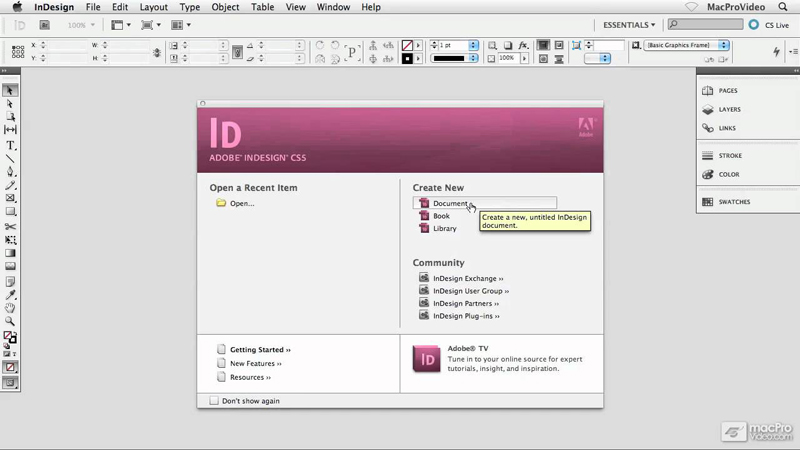This screenshot has width=800, height=450.
Task: Check the Don't show again checkbox
Action: coord(214,401)
